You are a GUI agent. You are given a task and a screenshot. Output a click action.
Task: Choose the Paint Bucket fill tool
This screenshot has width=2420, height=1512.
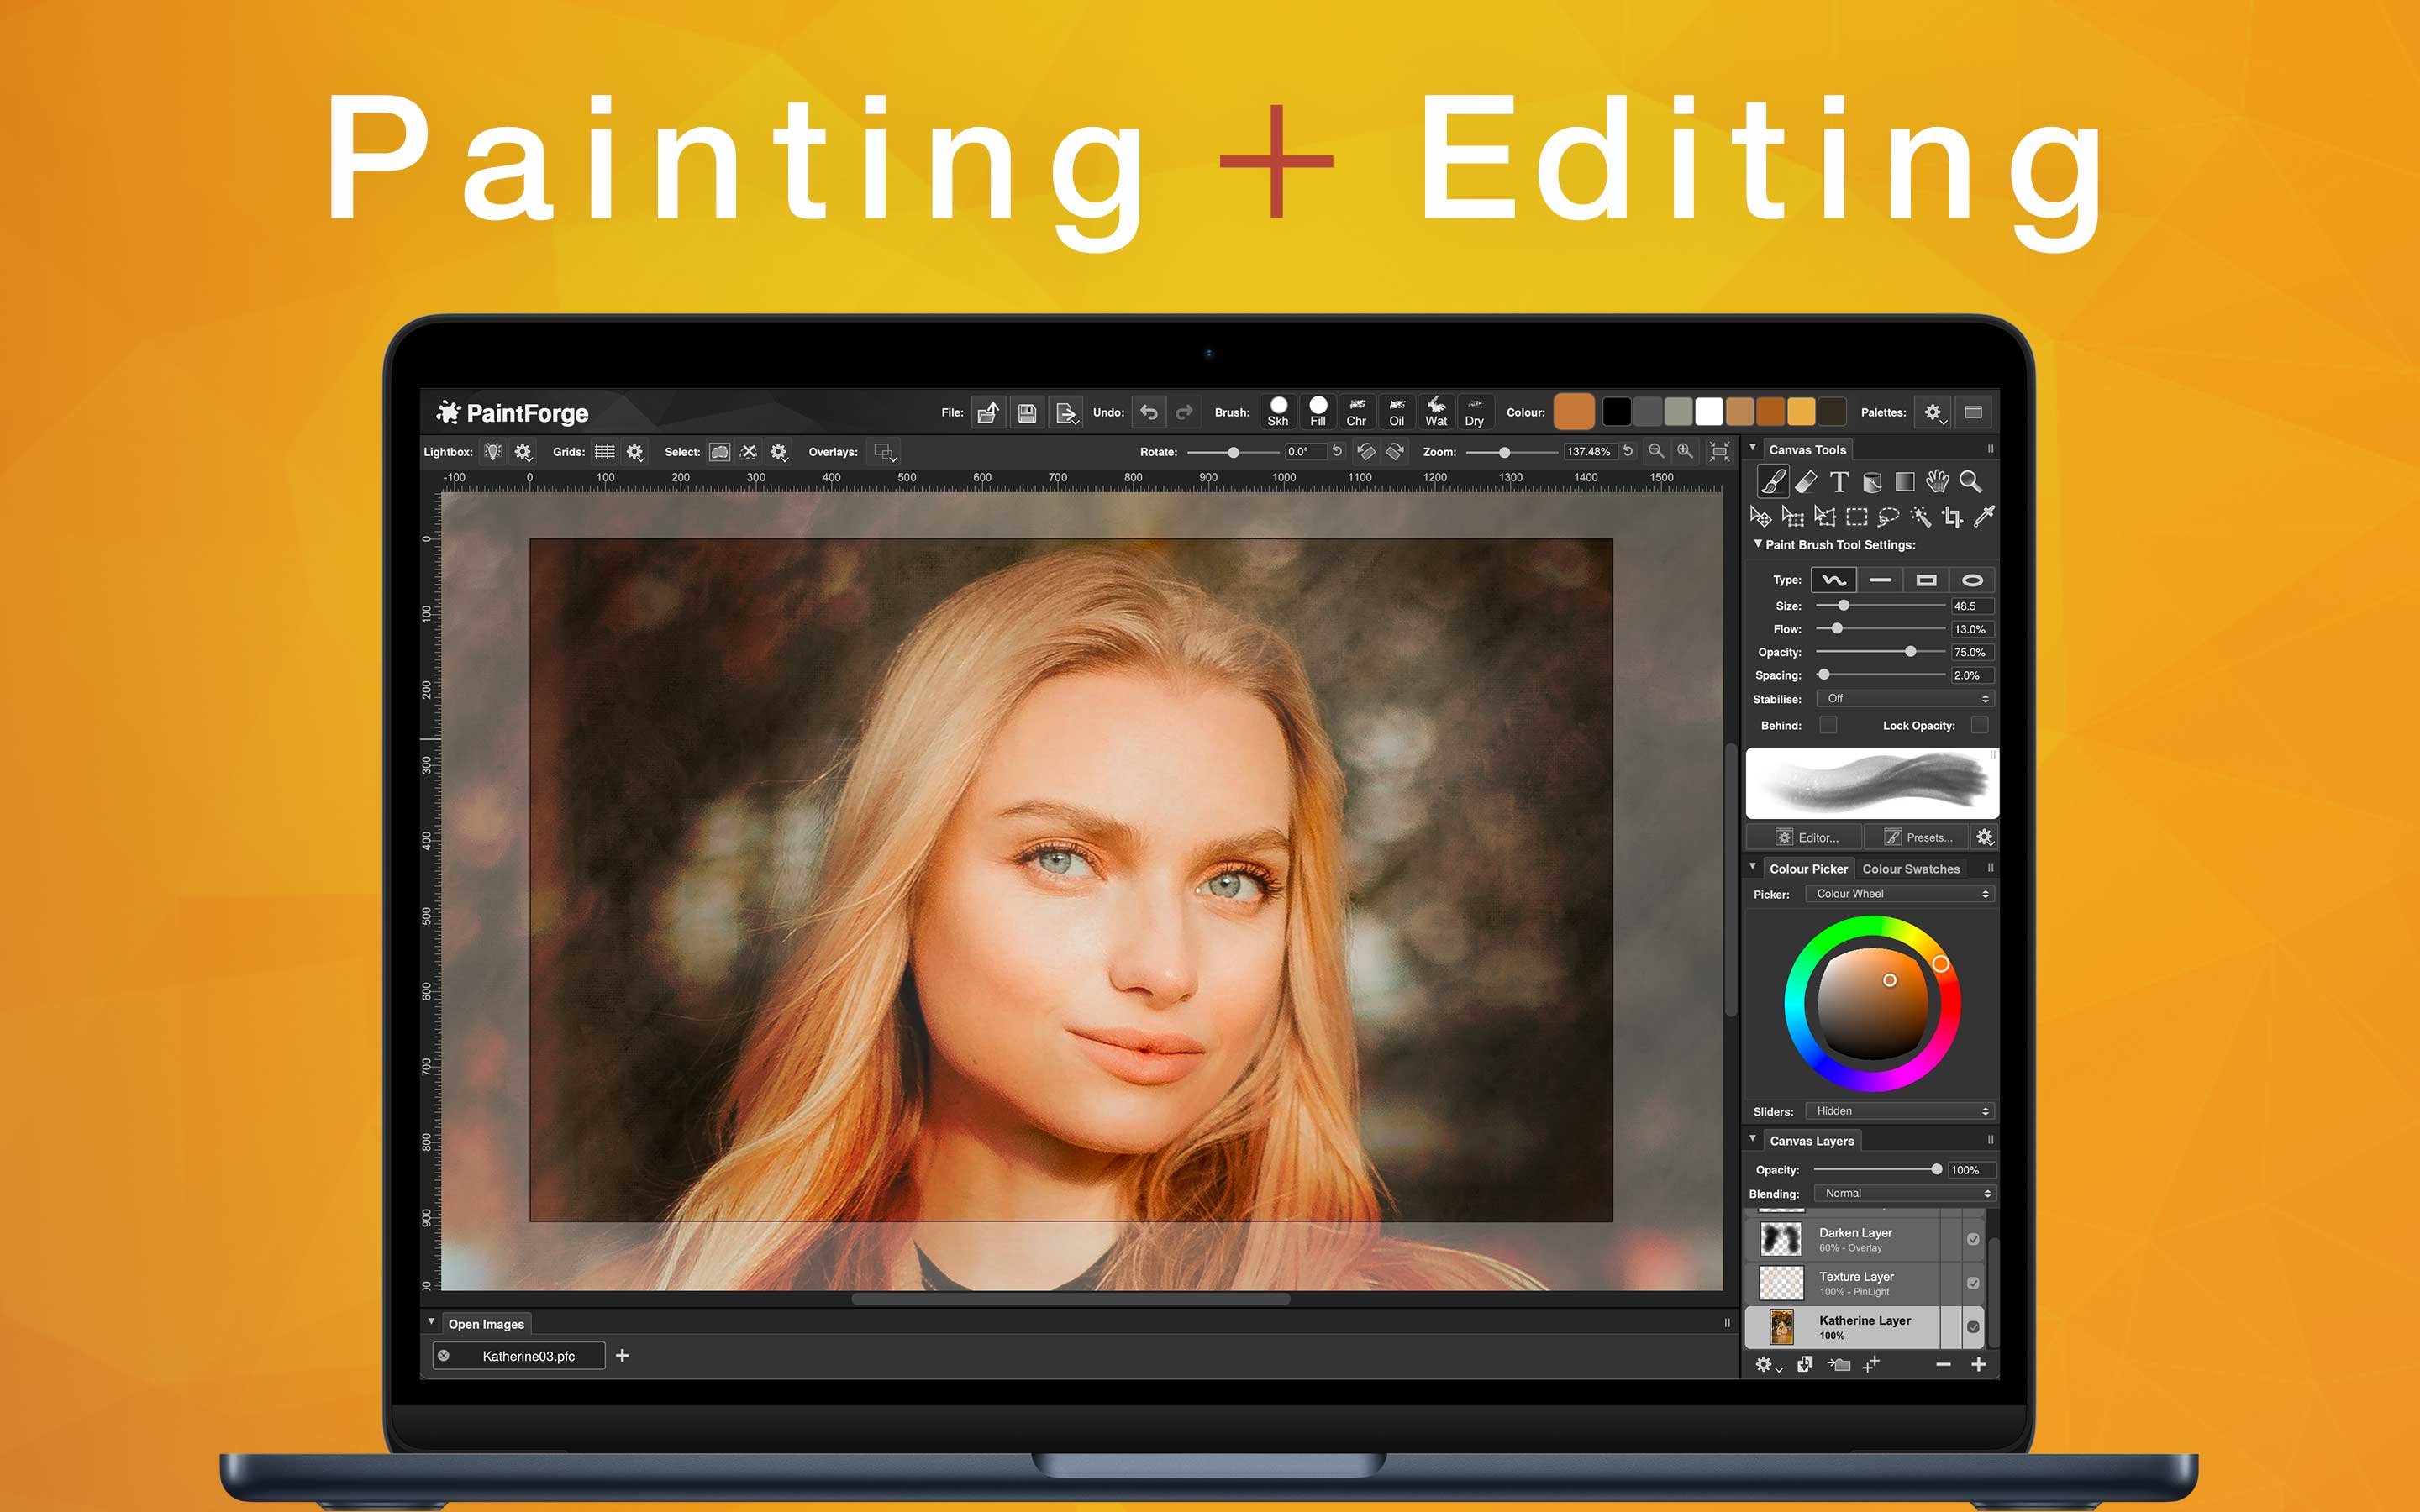click(x=1872, y=482)
